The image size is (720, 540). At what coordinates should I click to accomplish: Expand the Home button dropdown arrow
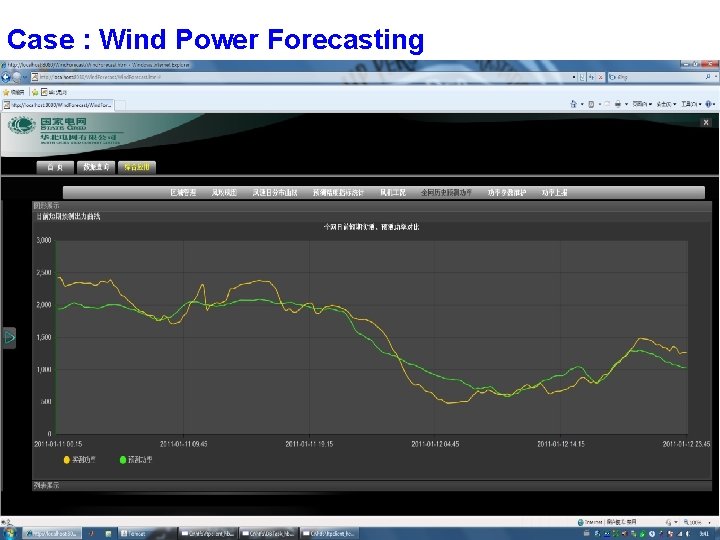click(582, 104)
